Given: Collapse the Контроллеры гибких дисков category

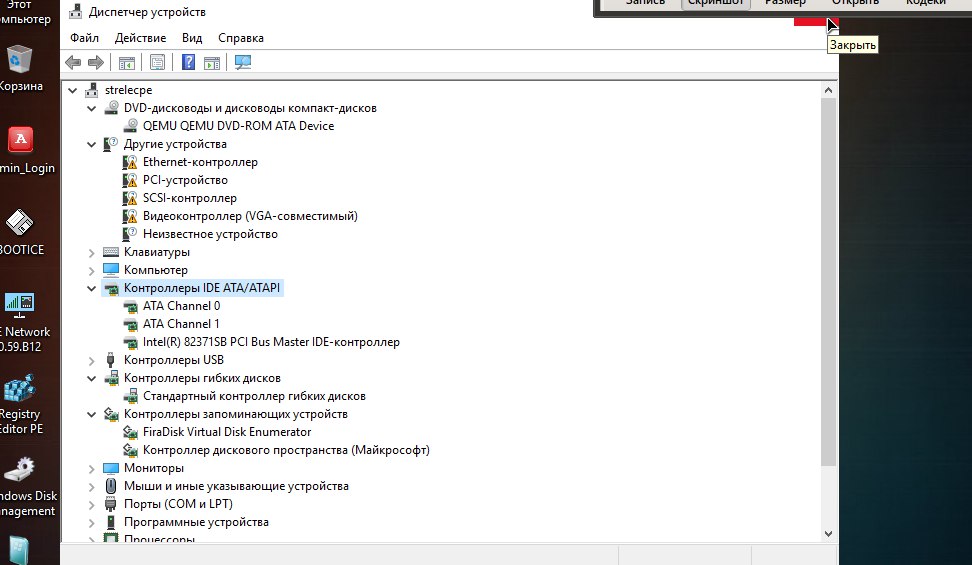Looking at the screenshot, I should (91, 378).
